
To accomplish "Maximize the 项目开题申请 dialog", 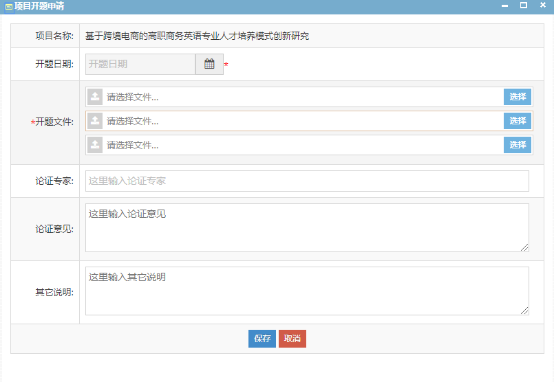I will point(524,5).
